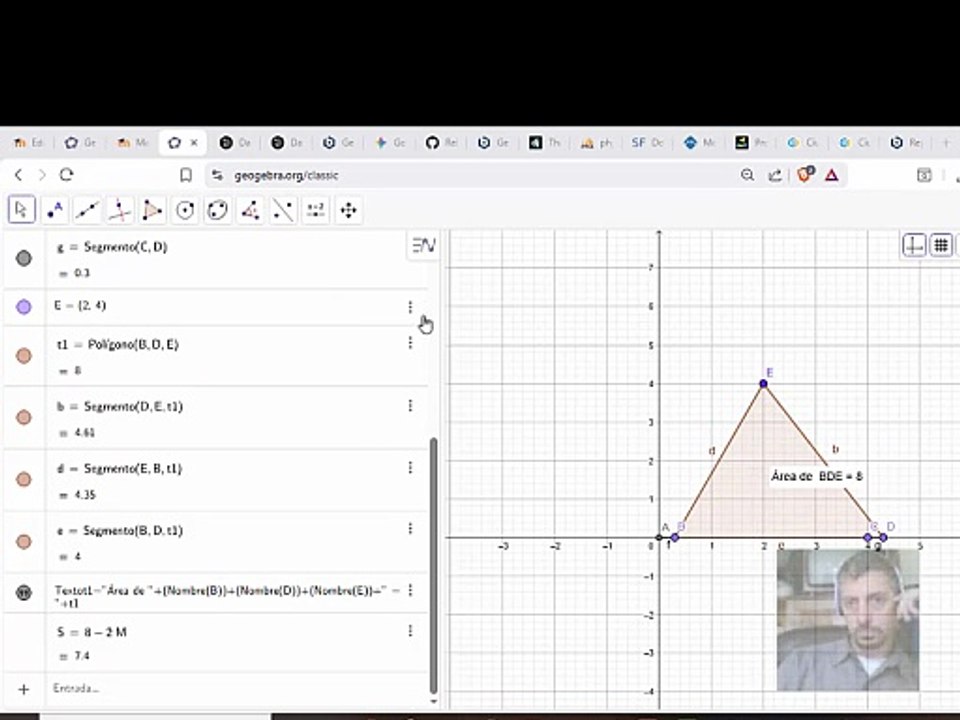Click the webcam video thumbnail

point(848,620)
